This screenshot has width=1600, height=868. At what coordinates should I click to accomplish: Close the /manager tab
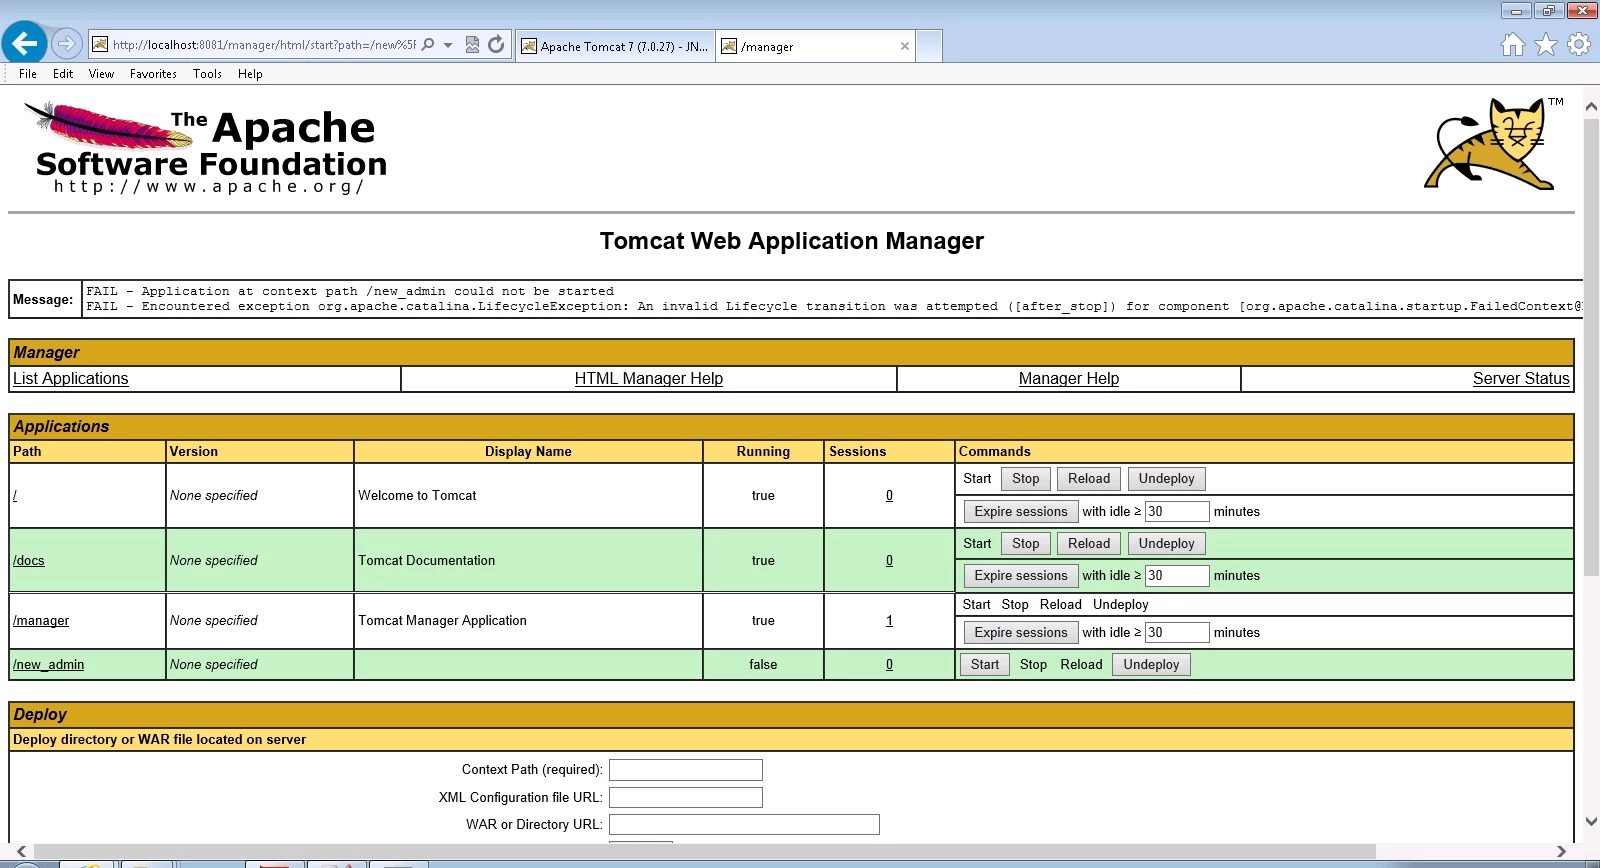(905, 46)
